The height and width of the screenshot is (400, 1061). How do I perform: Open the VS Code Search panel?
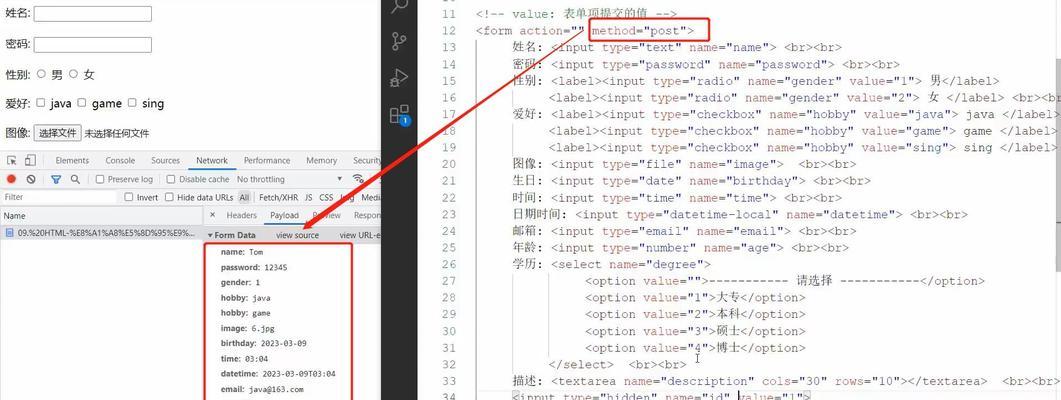tap(399, 7)
